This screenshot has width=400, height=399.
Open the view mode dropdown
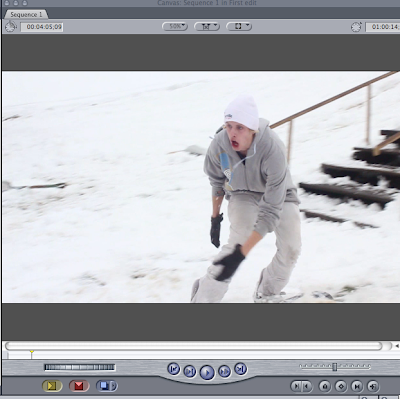pyautogui.click(x=239, y=26)
